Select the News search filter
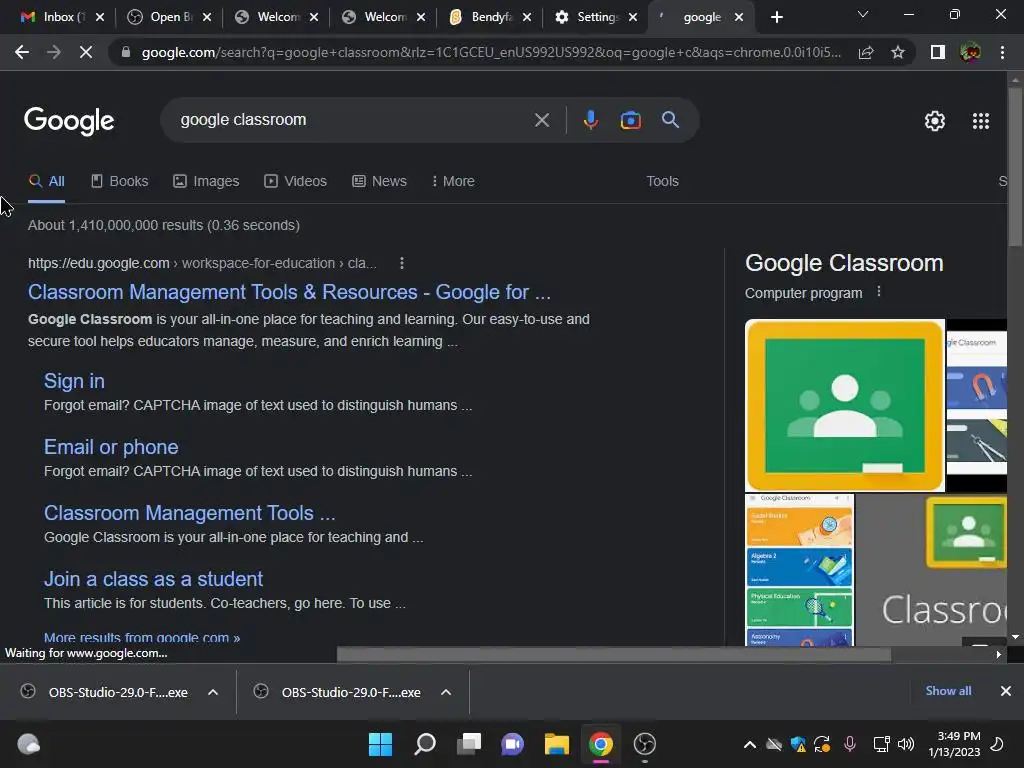This screenshot has width=1024, height=768. point(379,181)
